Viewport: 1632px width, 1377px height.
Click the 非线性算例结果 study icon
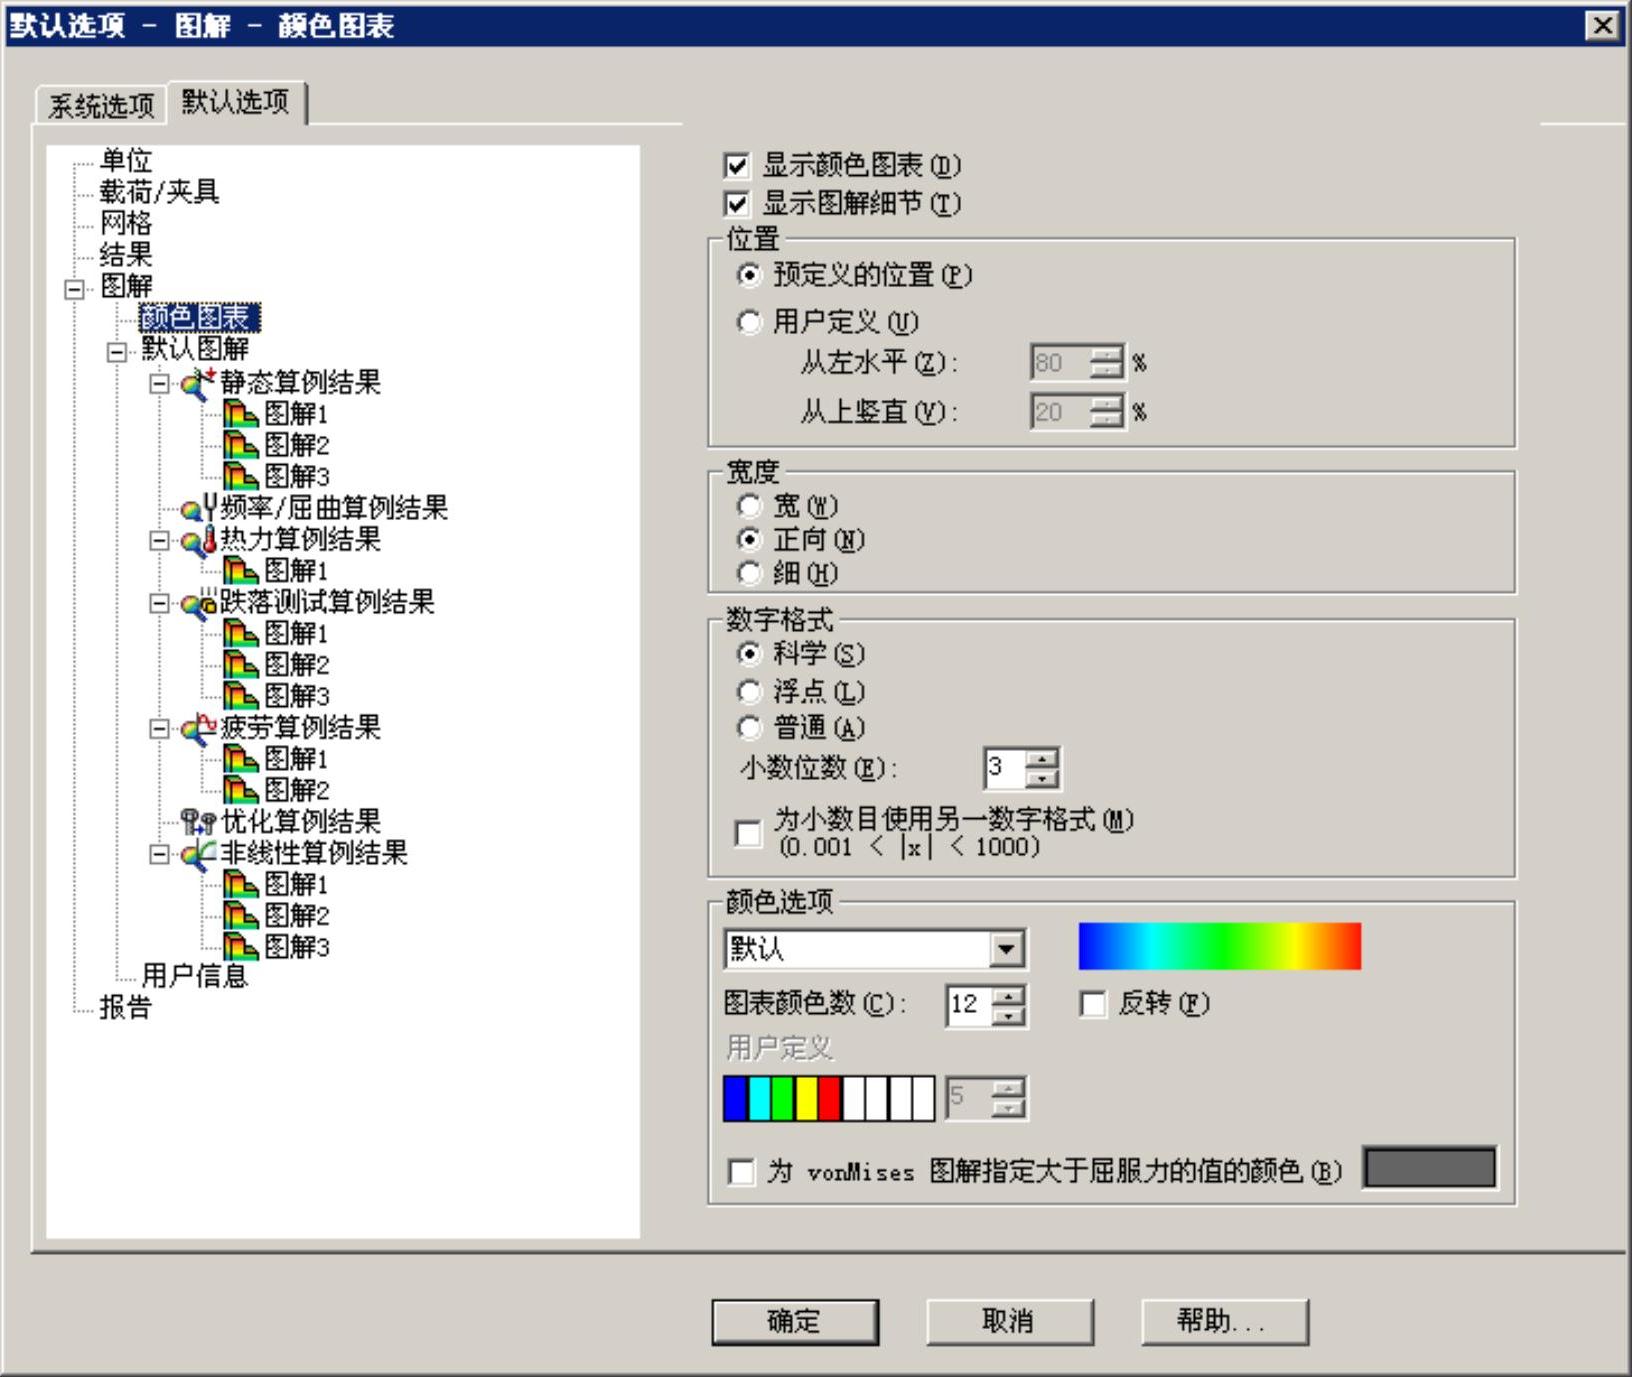point(198,853)
